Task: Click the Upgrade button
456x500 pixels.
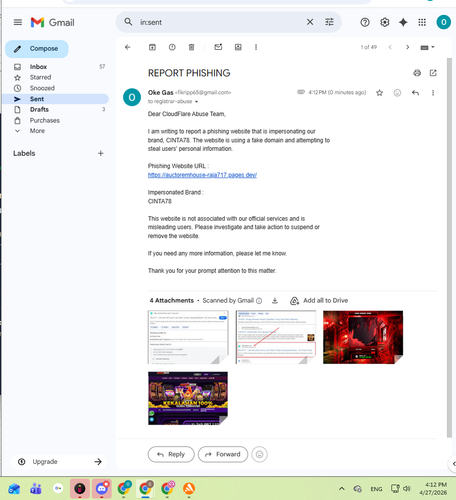Action: point(59,462)
